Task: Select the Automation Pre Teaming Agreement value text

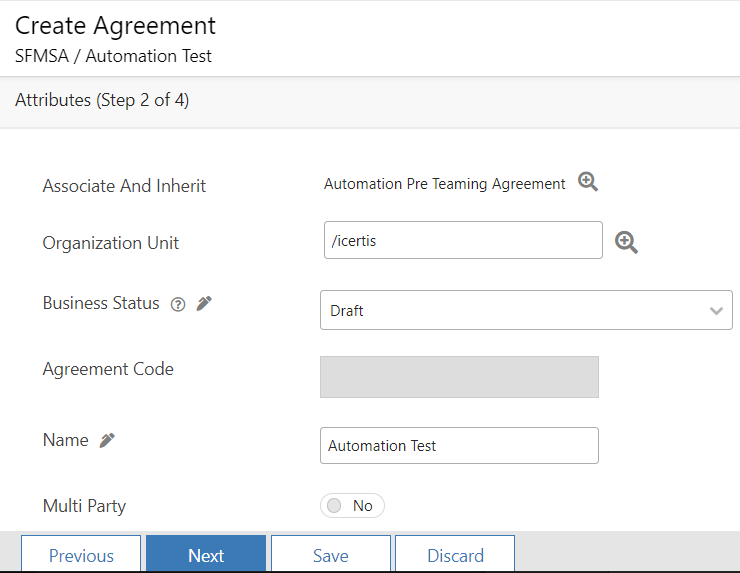Action: [x=444, y=184]
